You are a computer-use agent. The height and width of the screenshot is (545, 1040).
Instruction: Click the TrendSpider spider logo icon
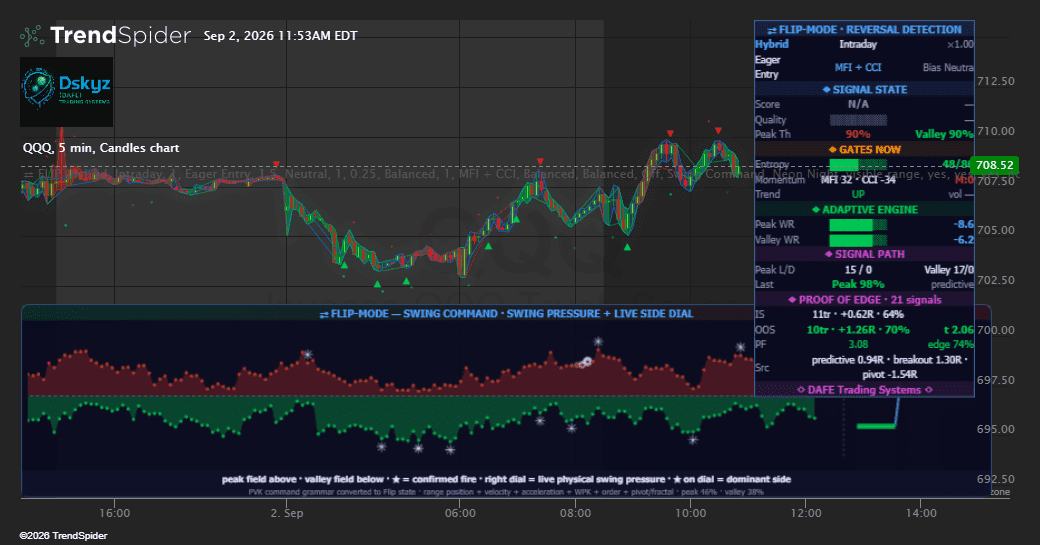[32, 36]
